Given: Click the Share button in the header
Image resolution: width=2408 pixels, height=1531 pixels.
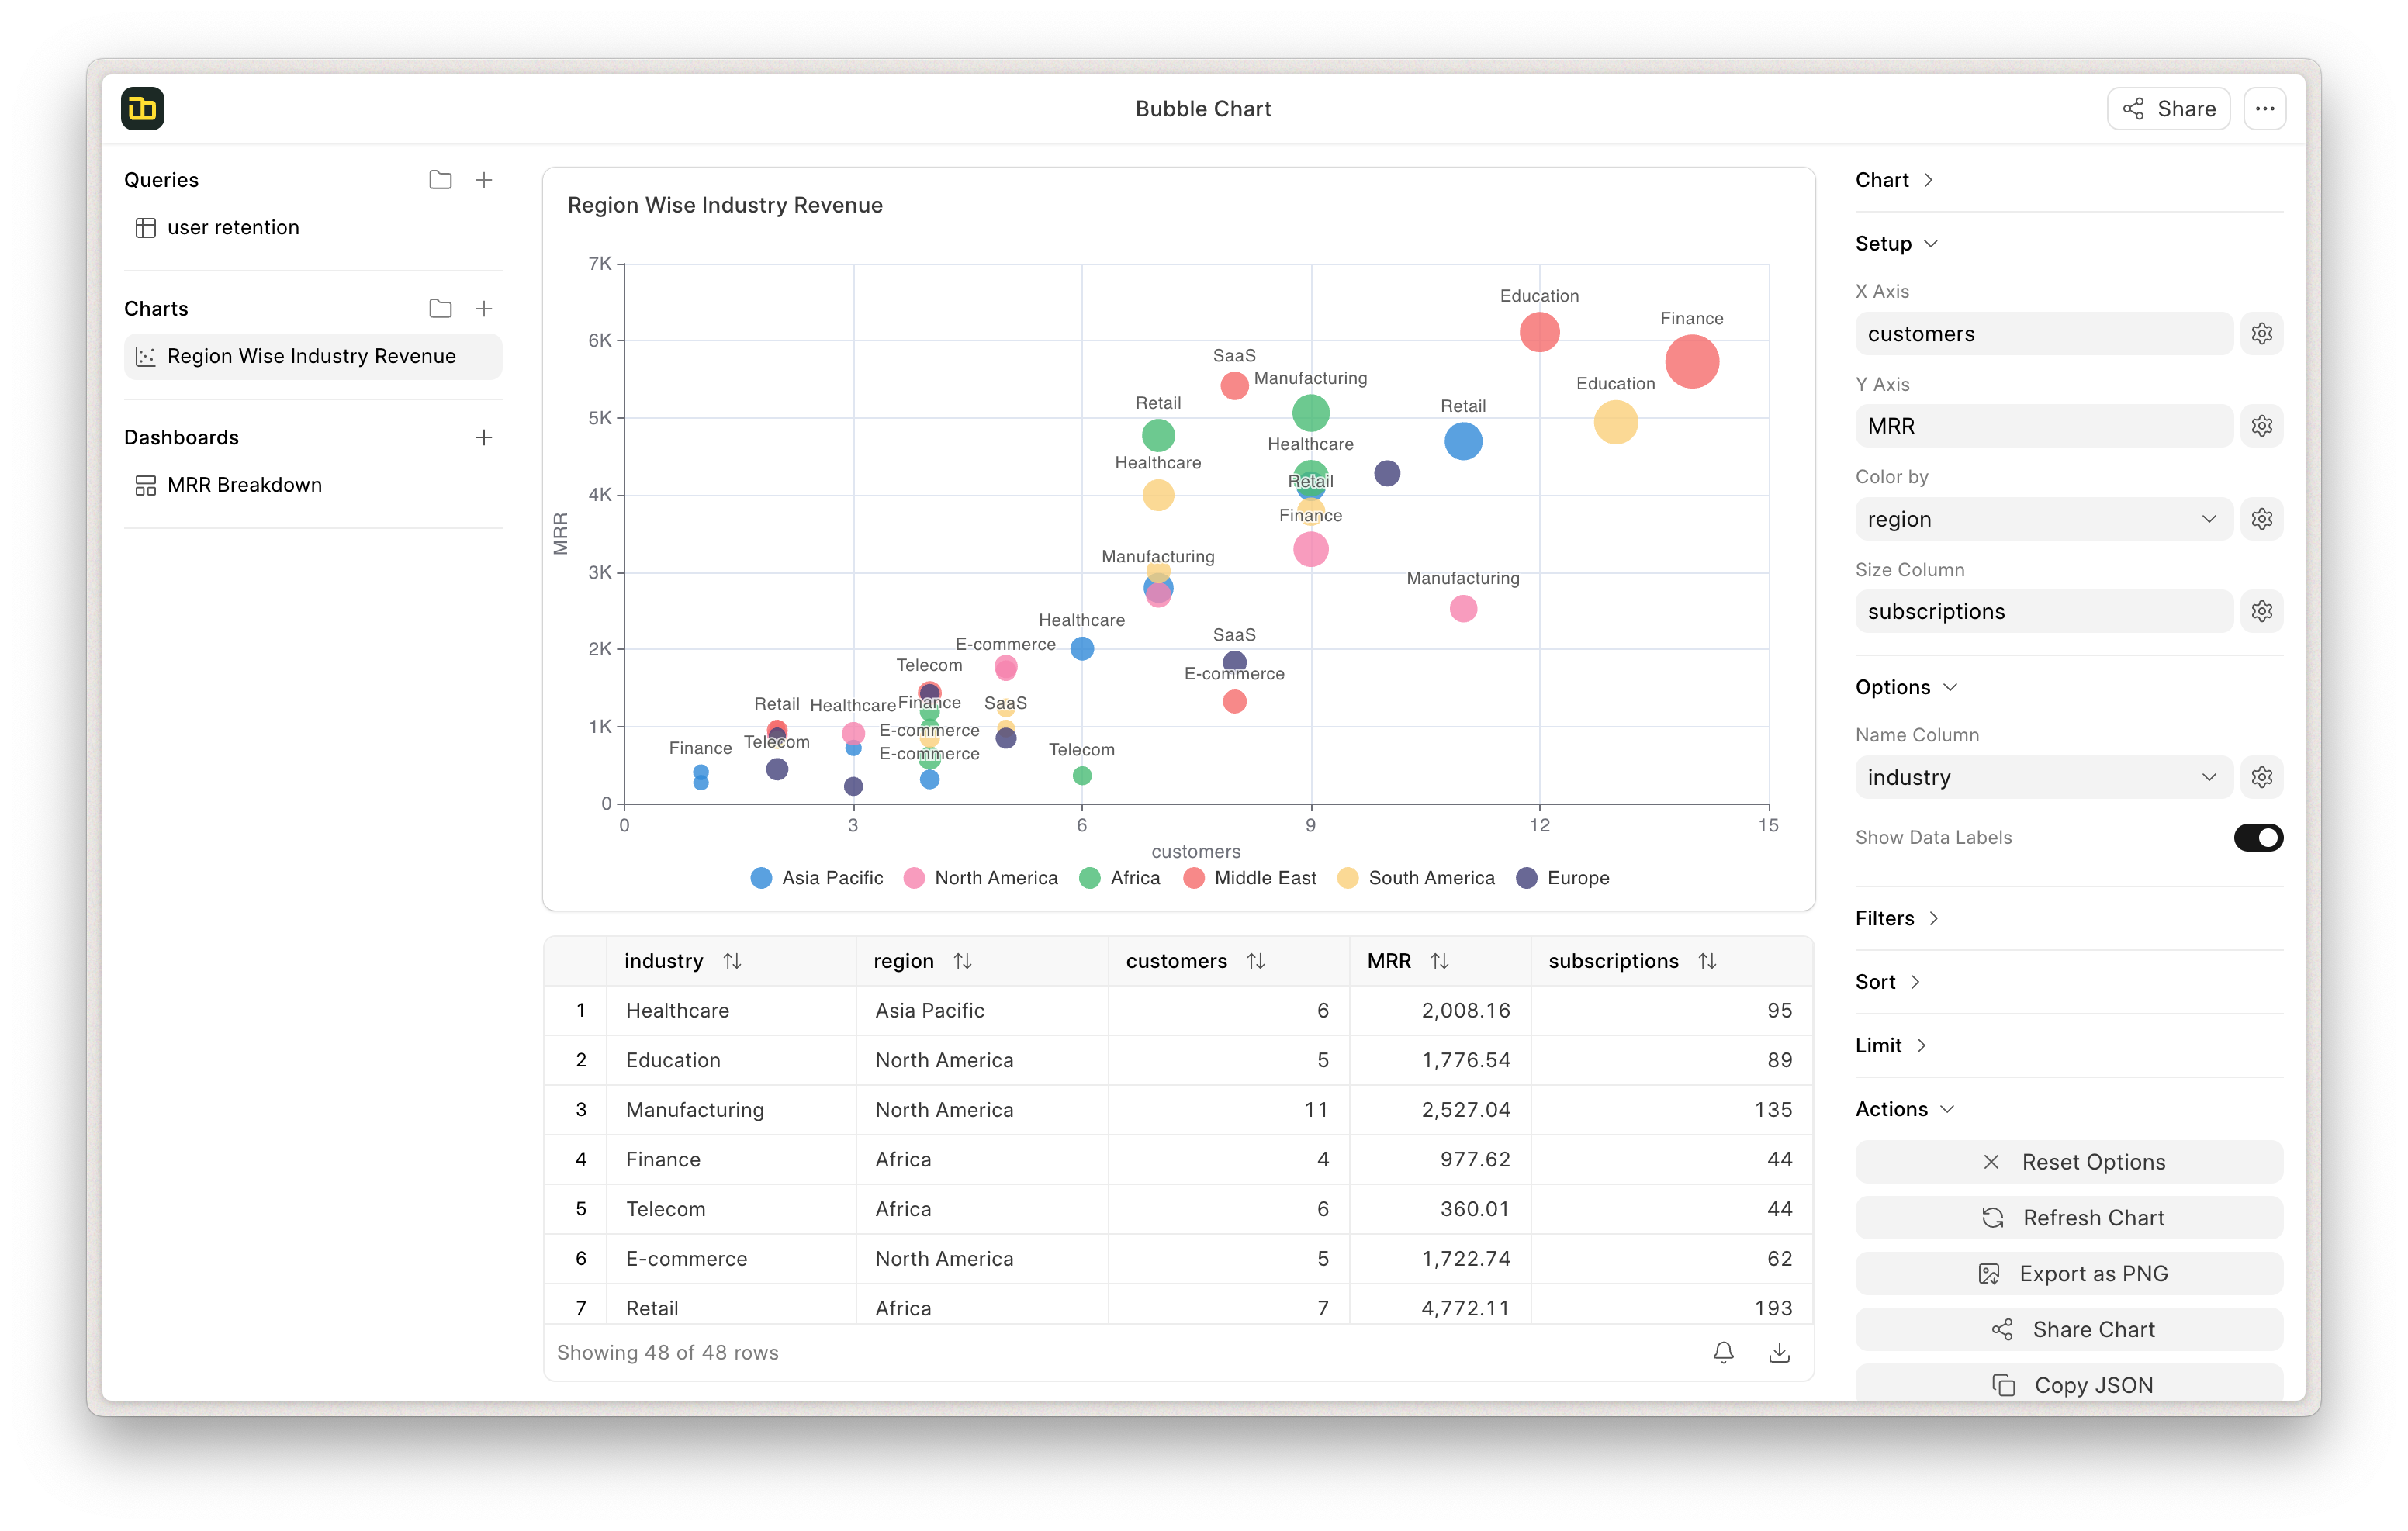Looking at the screenshot, I should click(2168, 109).
